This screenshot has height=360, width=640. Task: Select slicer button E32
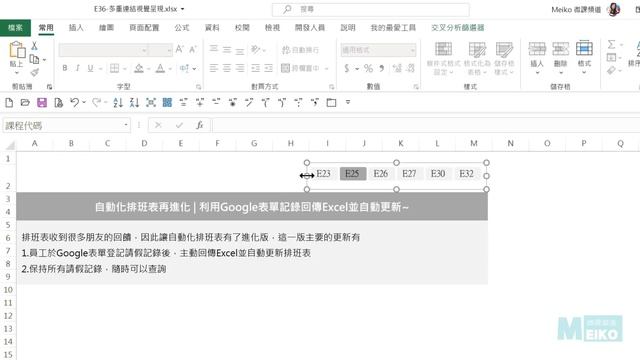467,174
